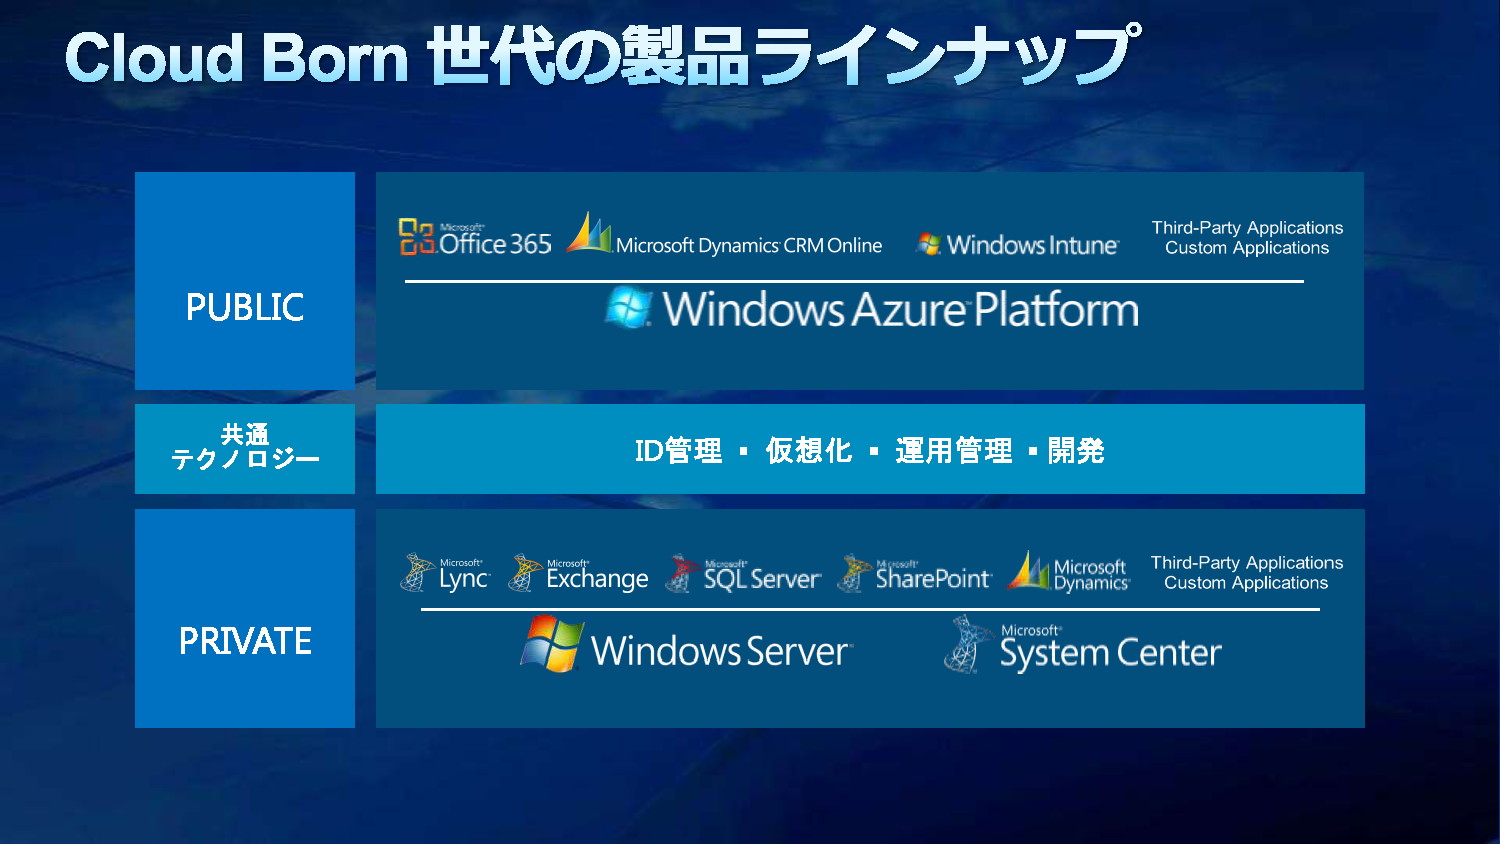Select the SharePoint product icon
This screenshot has height=844, width=1500.
pyautogui.click(x=854, y=573)
